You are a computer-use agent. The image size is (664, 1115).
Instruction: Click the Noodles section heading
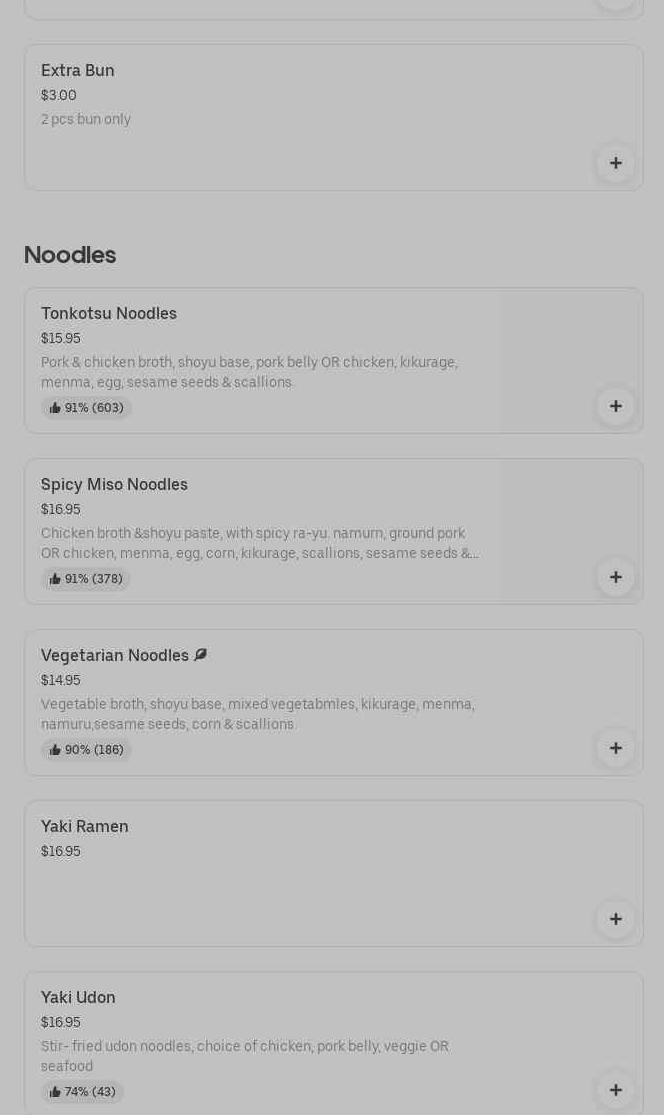tap(70, 255)
